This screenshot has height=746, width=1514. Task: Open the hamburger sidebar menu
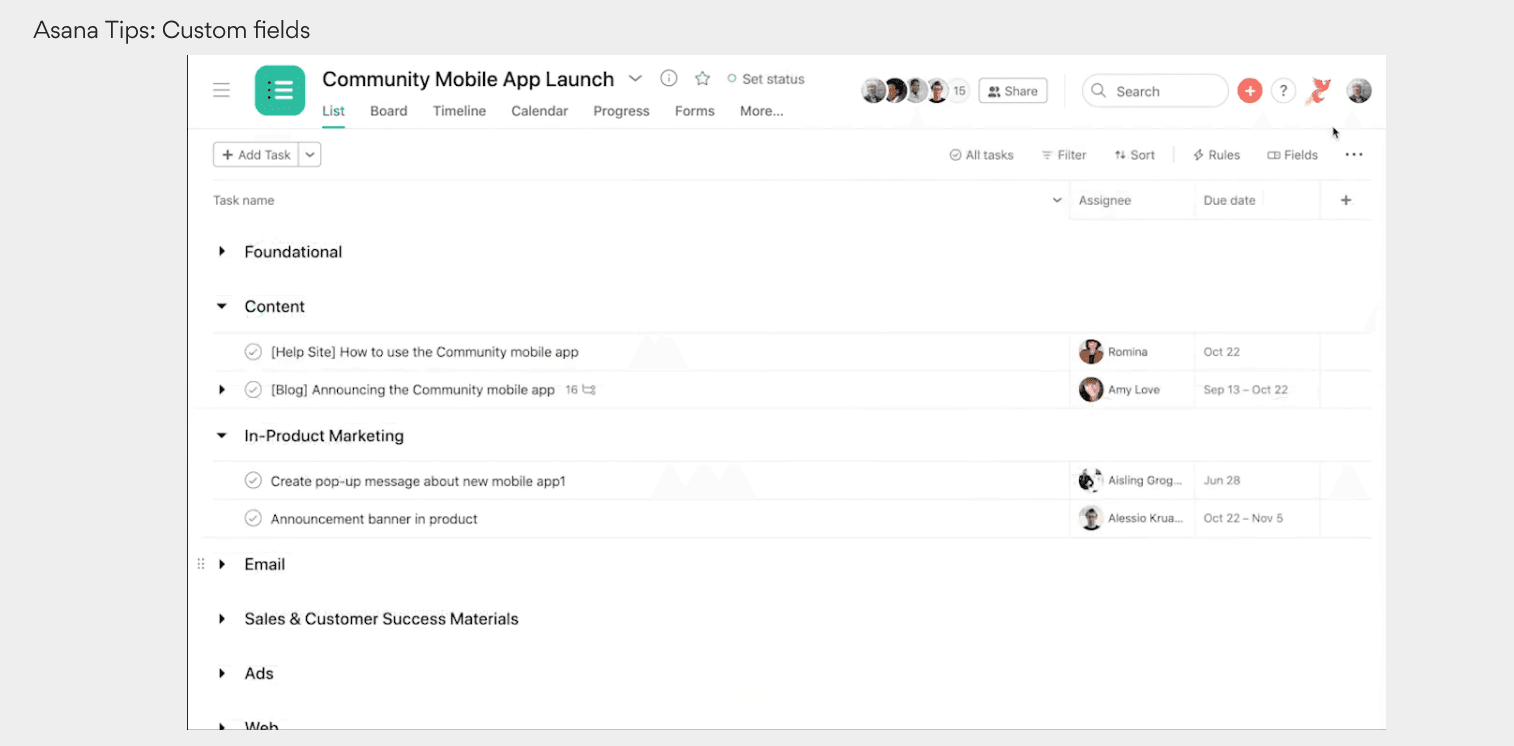coord(222,91)
